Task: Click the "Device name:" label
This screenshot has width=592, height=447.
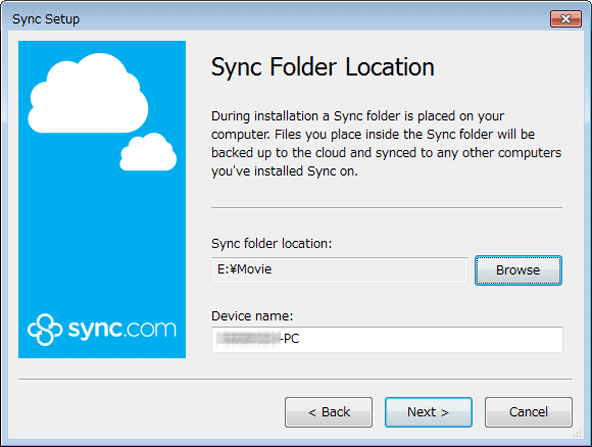Action: [252, 316]
